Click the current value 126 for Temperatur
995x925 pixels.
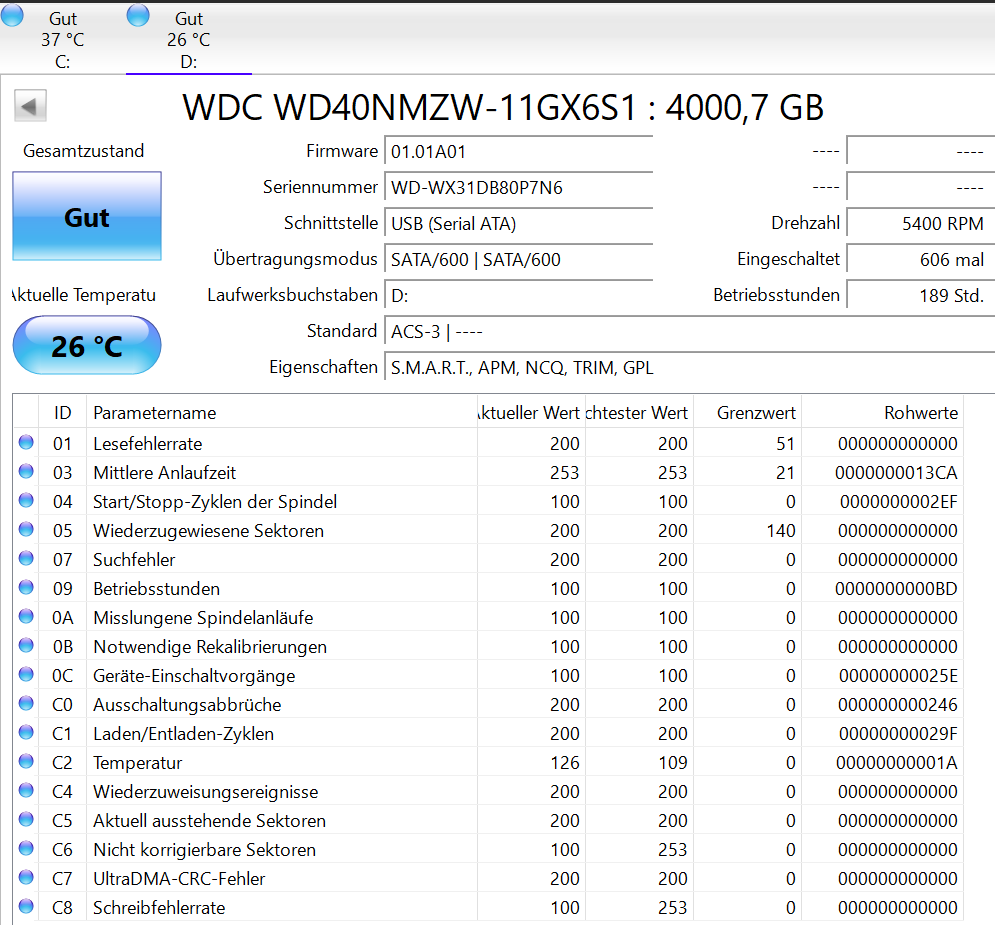[x=565, y=763]
